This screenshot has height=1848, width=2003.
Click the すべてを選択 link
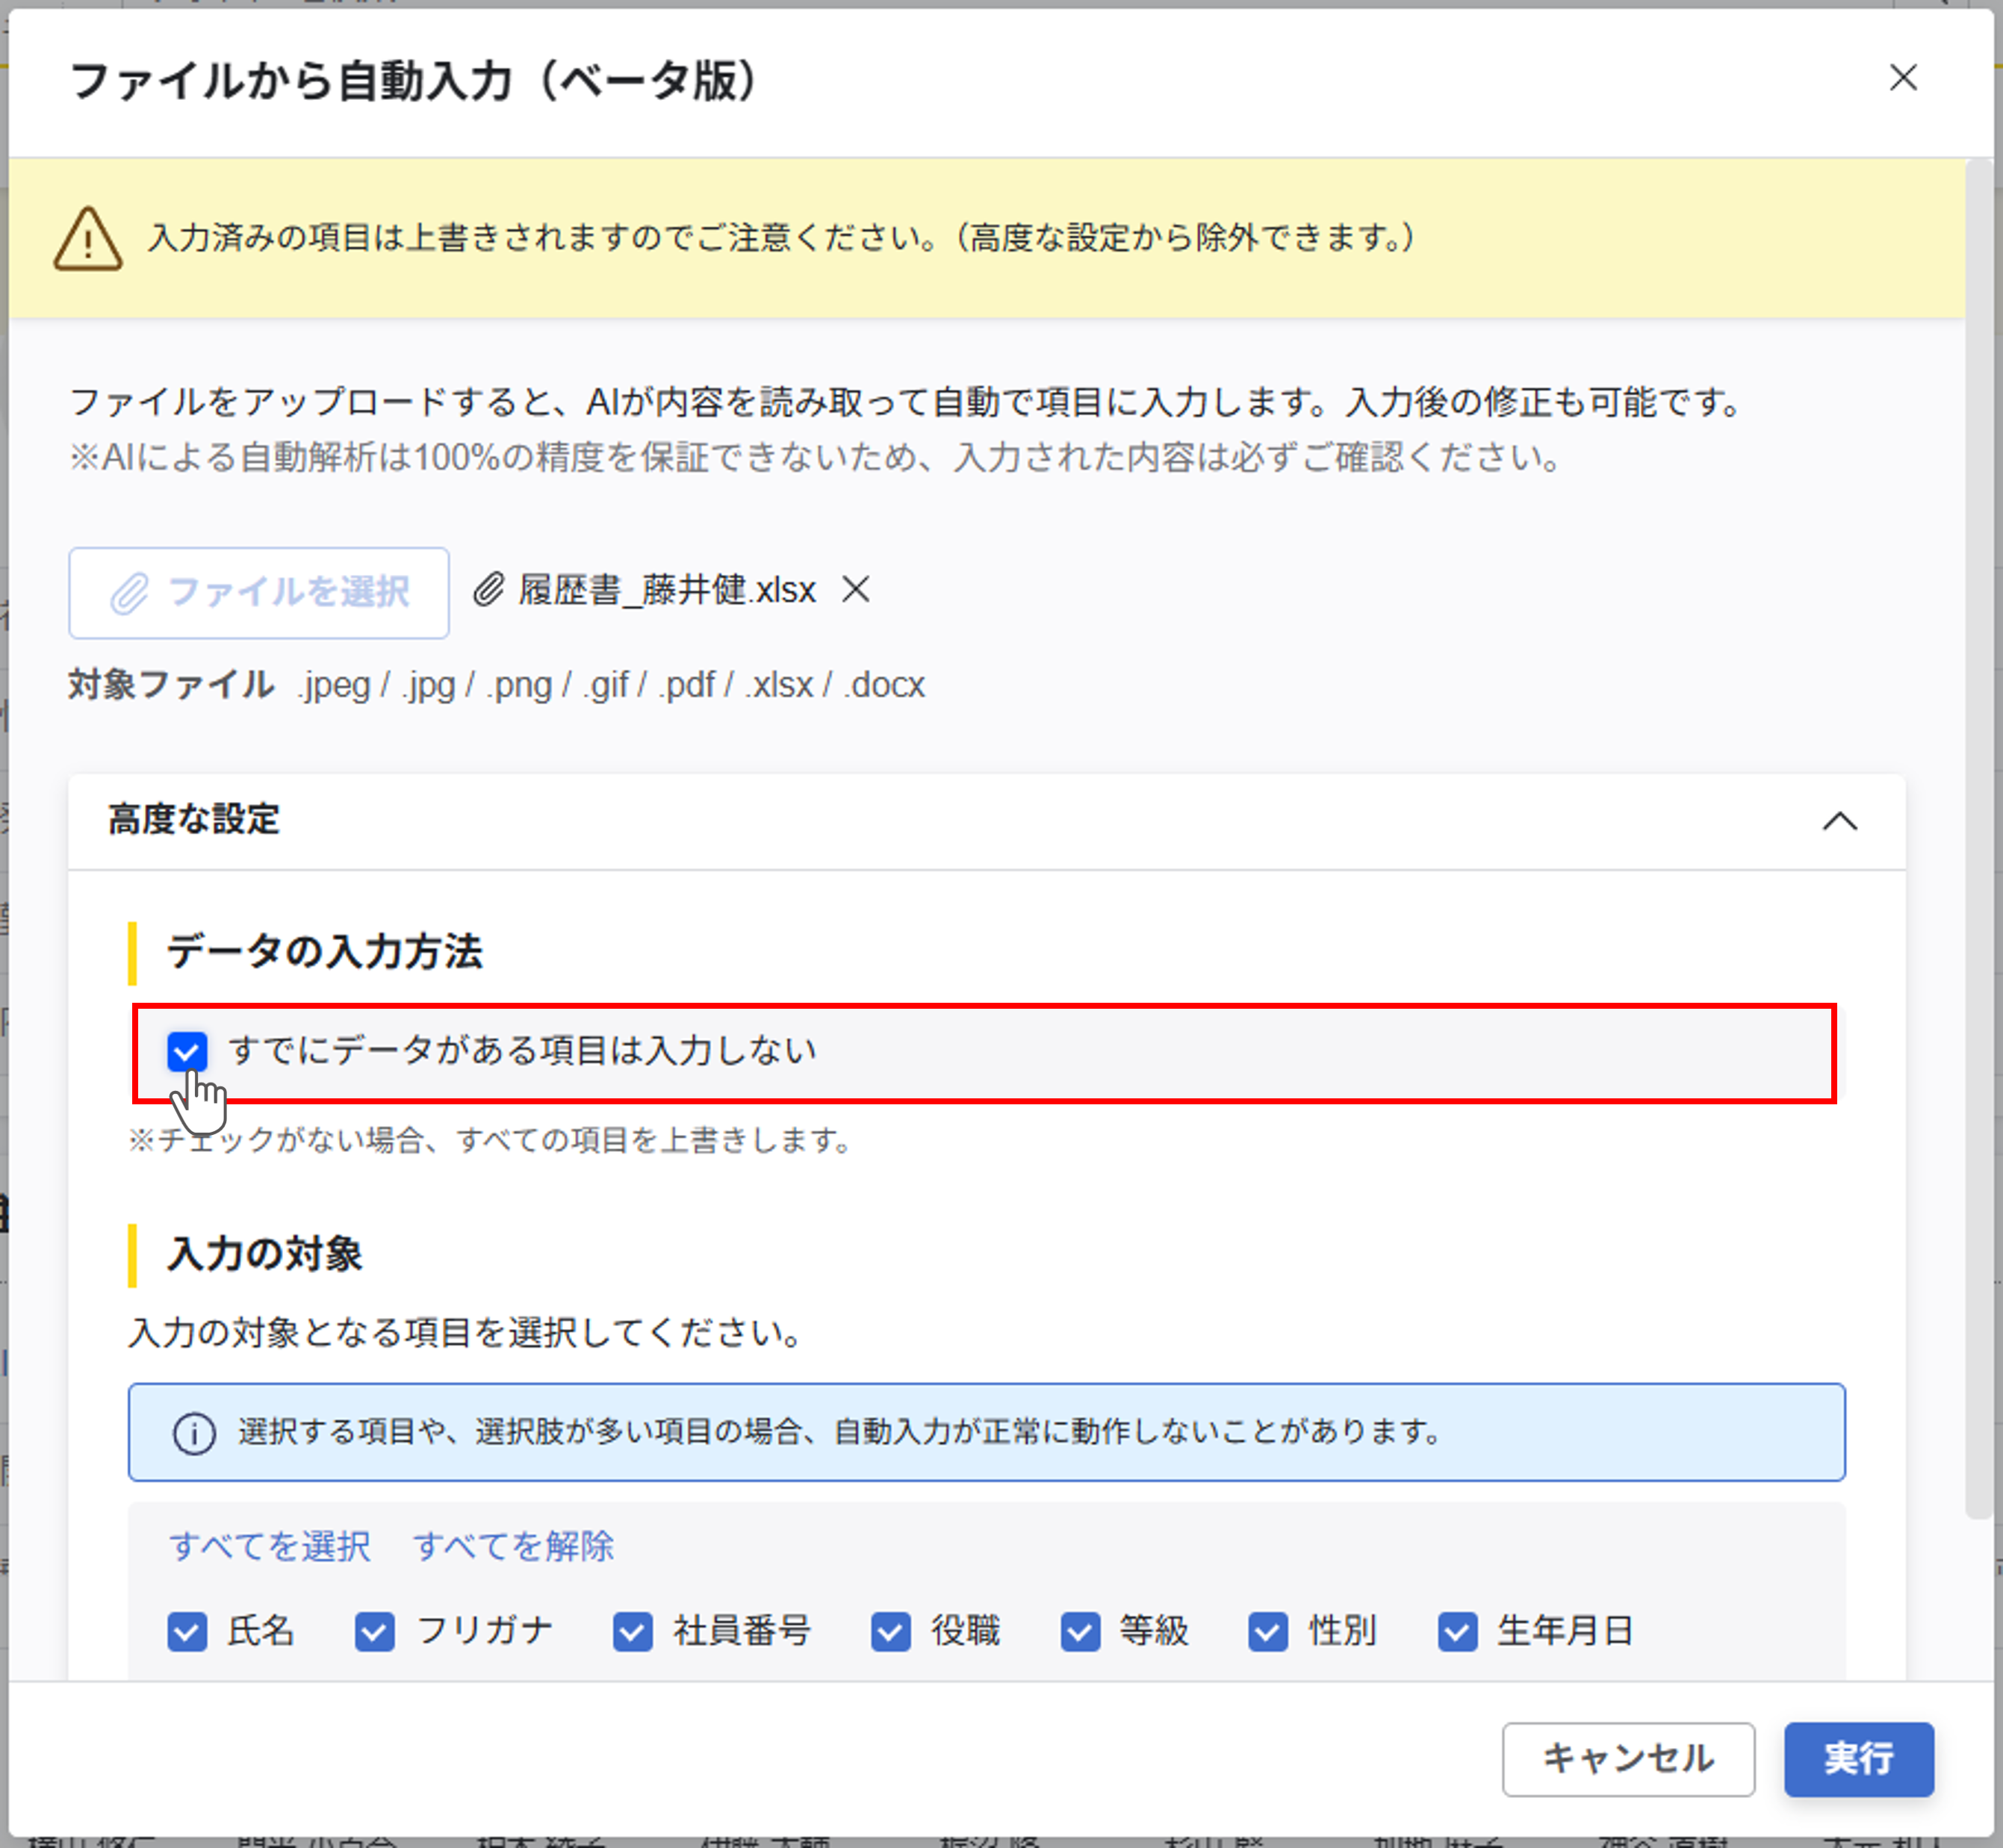click(270, 1546)
